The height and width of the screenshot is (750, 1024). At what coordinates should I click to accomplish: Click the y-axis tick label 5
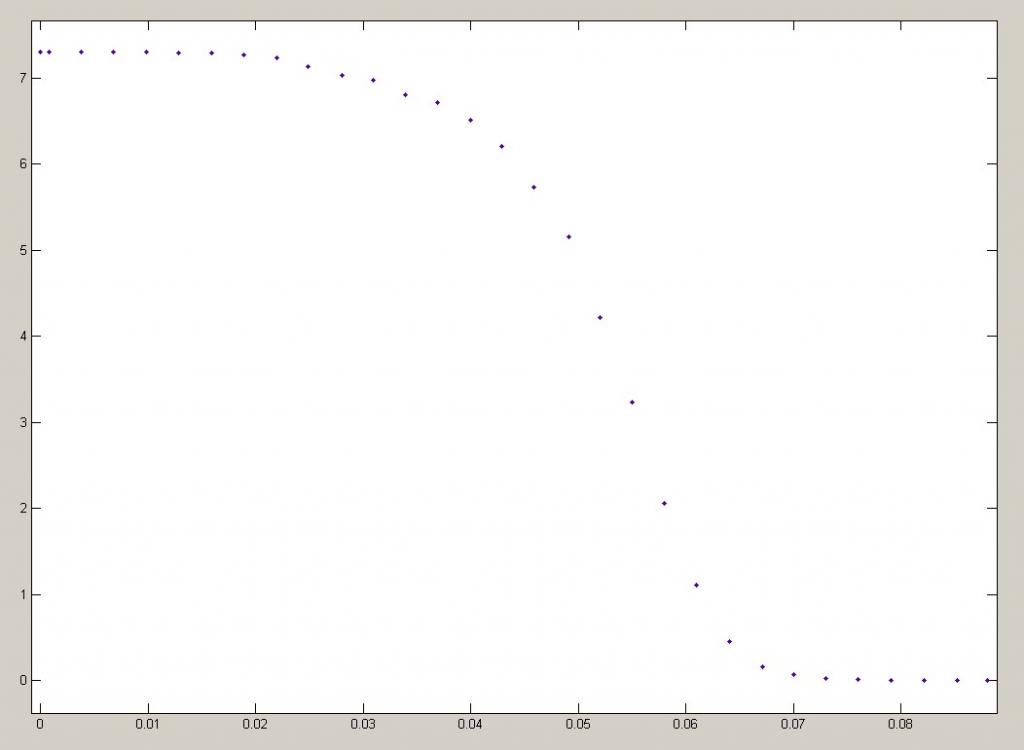click(22, 250)
